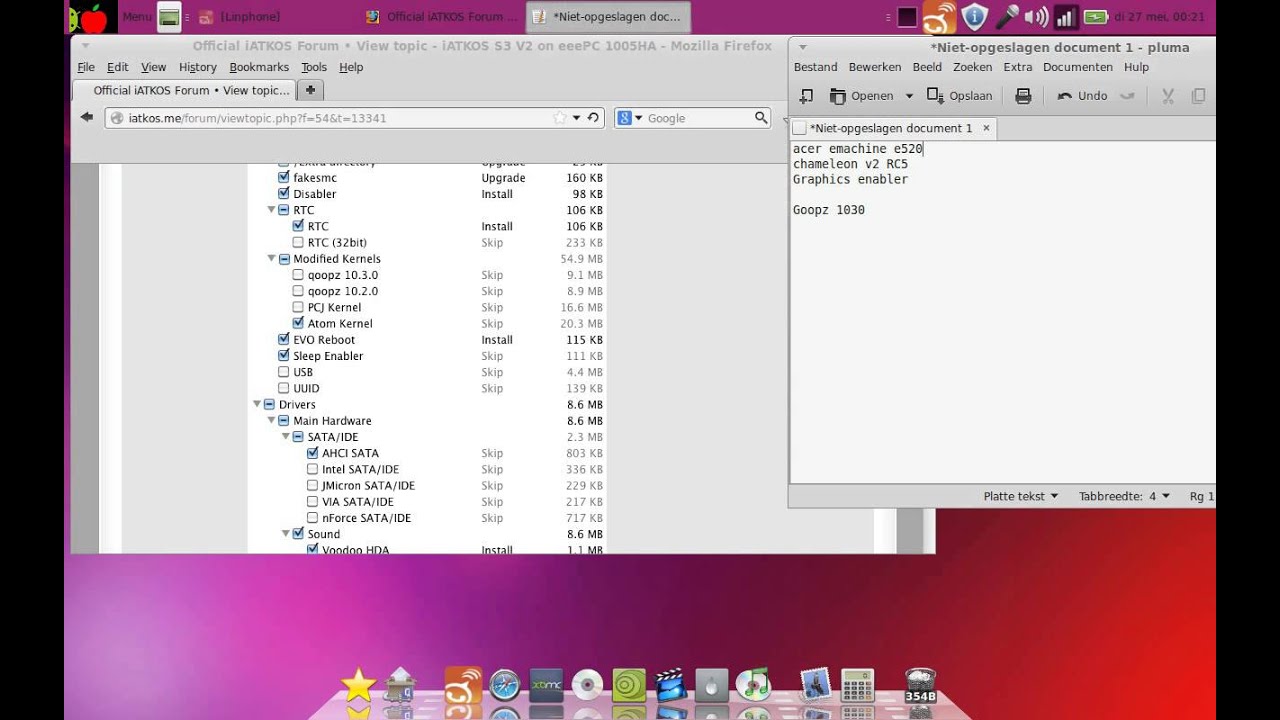This screenshot has height=720, width=1280.
Task: Click the copy icon in pluma toolbar
Action: coord(1198,96)
